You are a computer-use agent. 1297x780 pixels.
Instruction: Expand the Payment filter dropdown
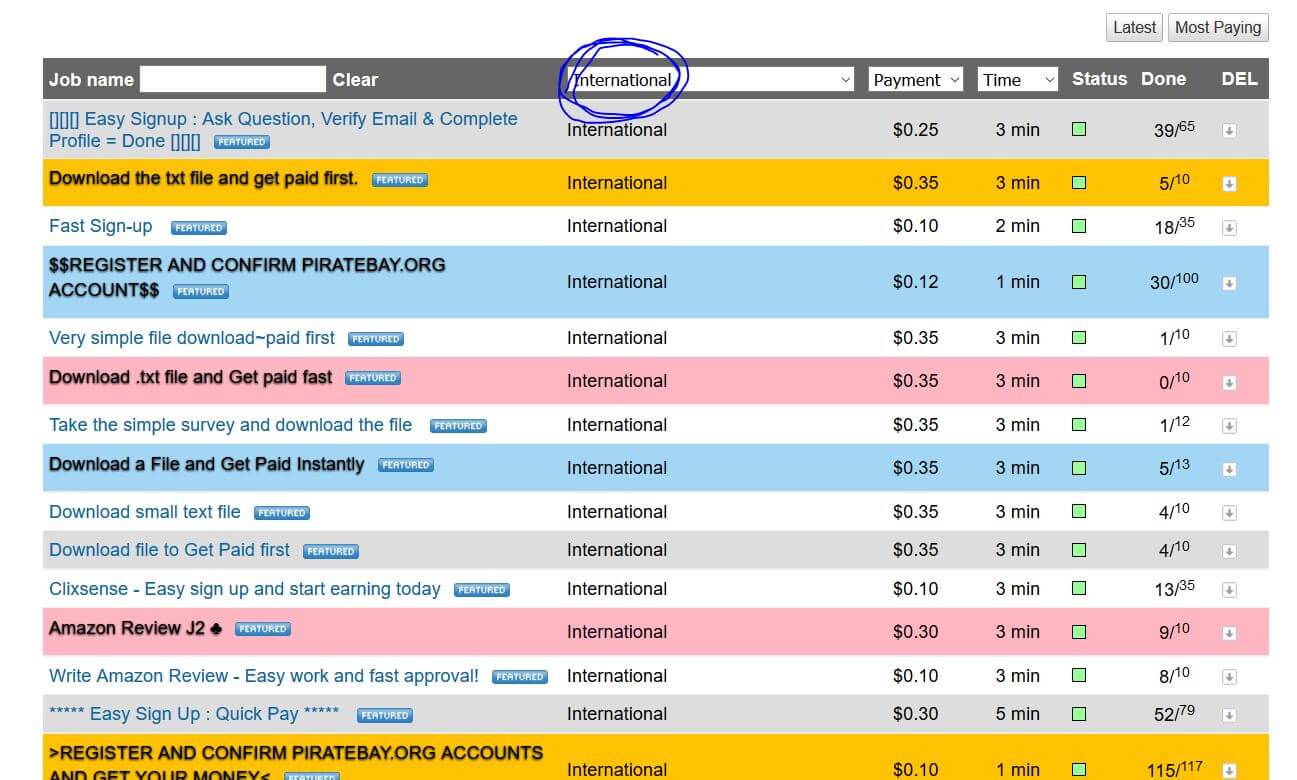(x=915, y=80)
